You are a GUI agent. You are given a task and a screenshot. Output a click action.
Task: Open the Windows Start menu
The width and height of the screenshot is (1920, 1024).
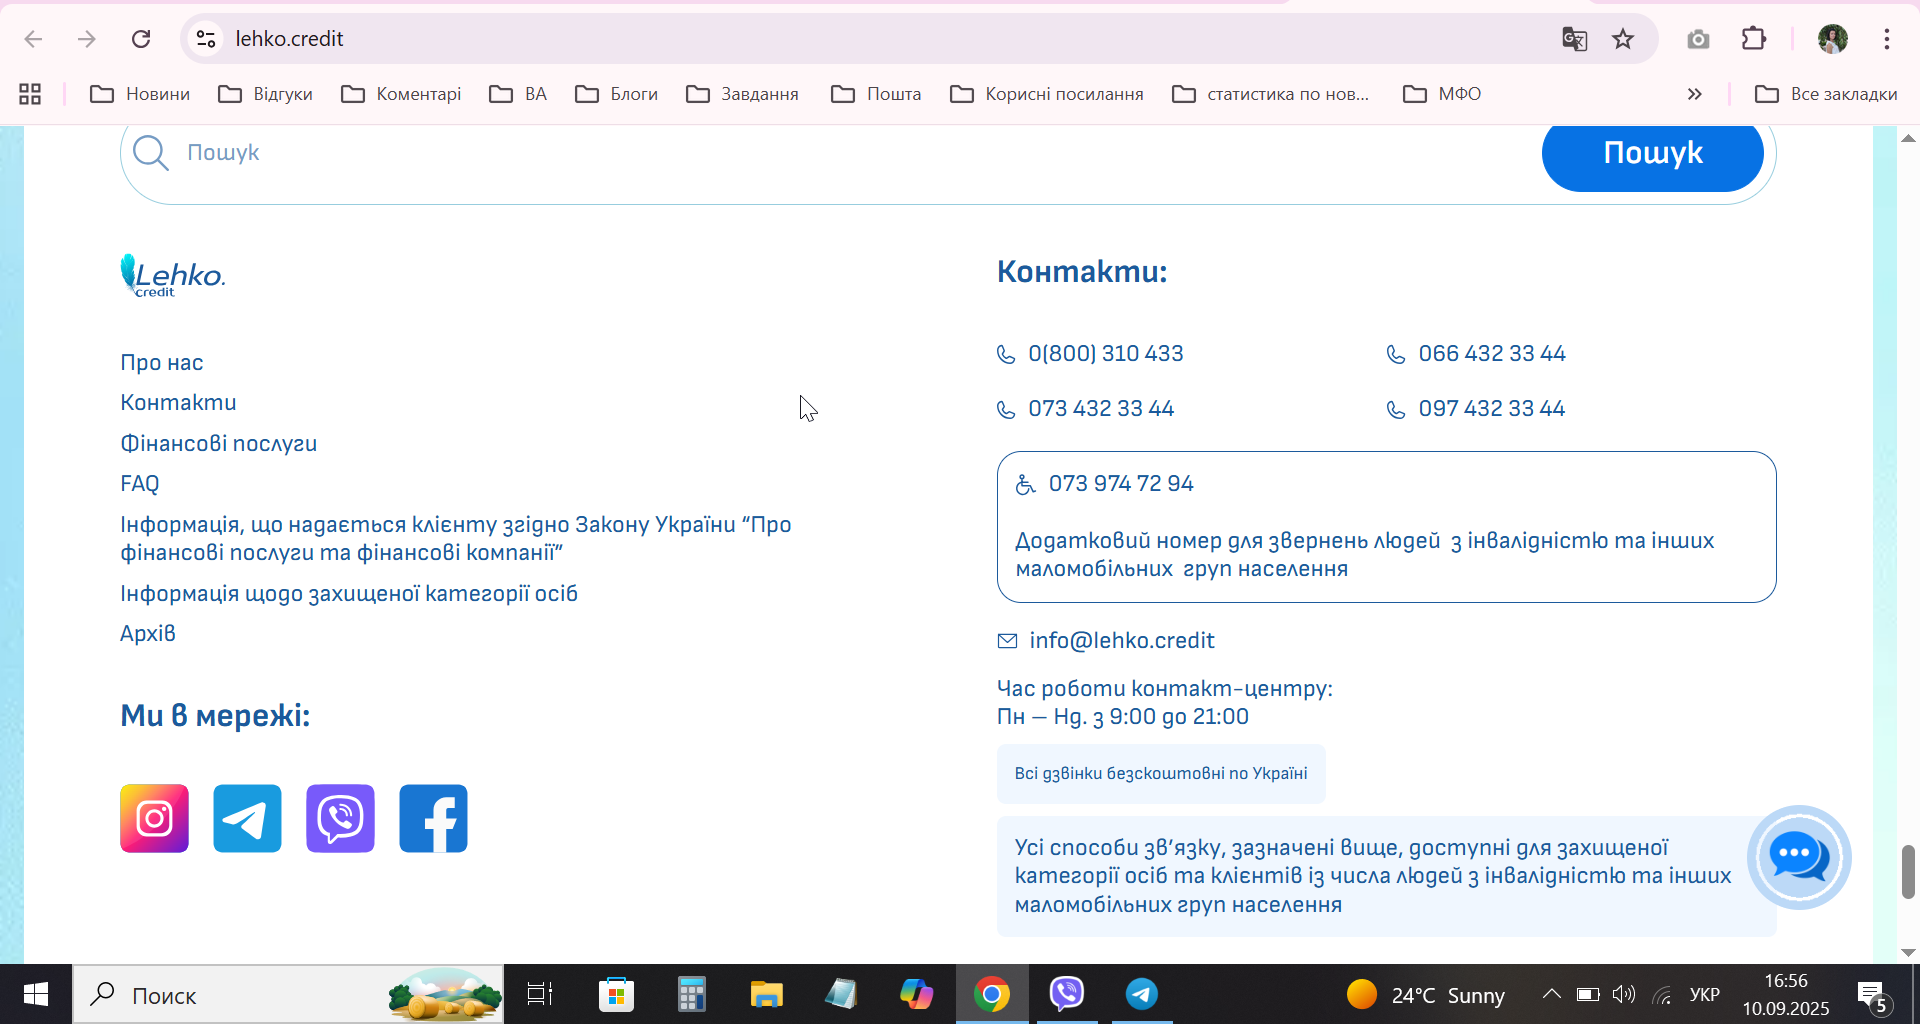click(x=36, y=994)
